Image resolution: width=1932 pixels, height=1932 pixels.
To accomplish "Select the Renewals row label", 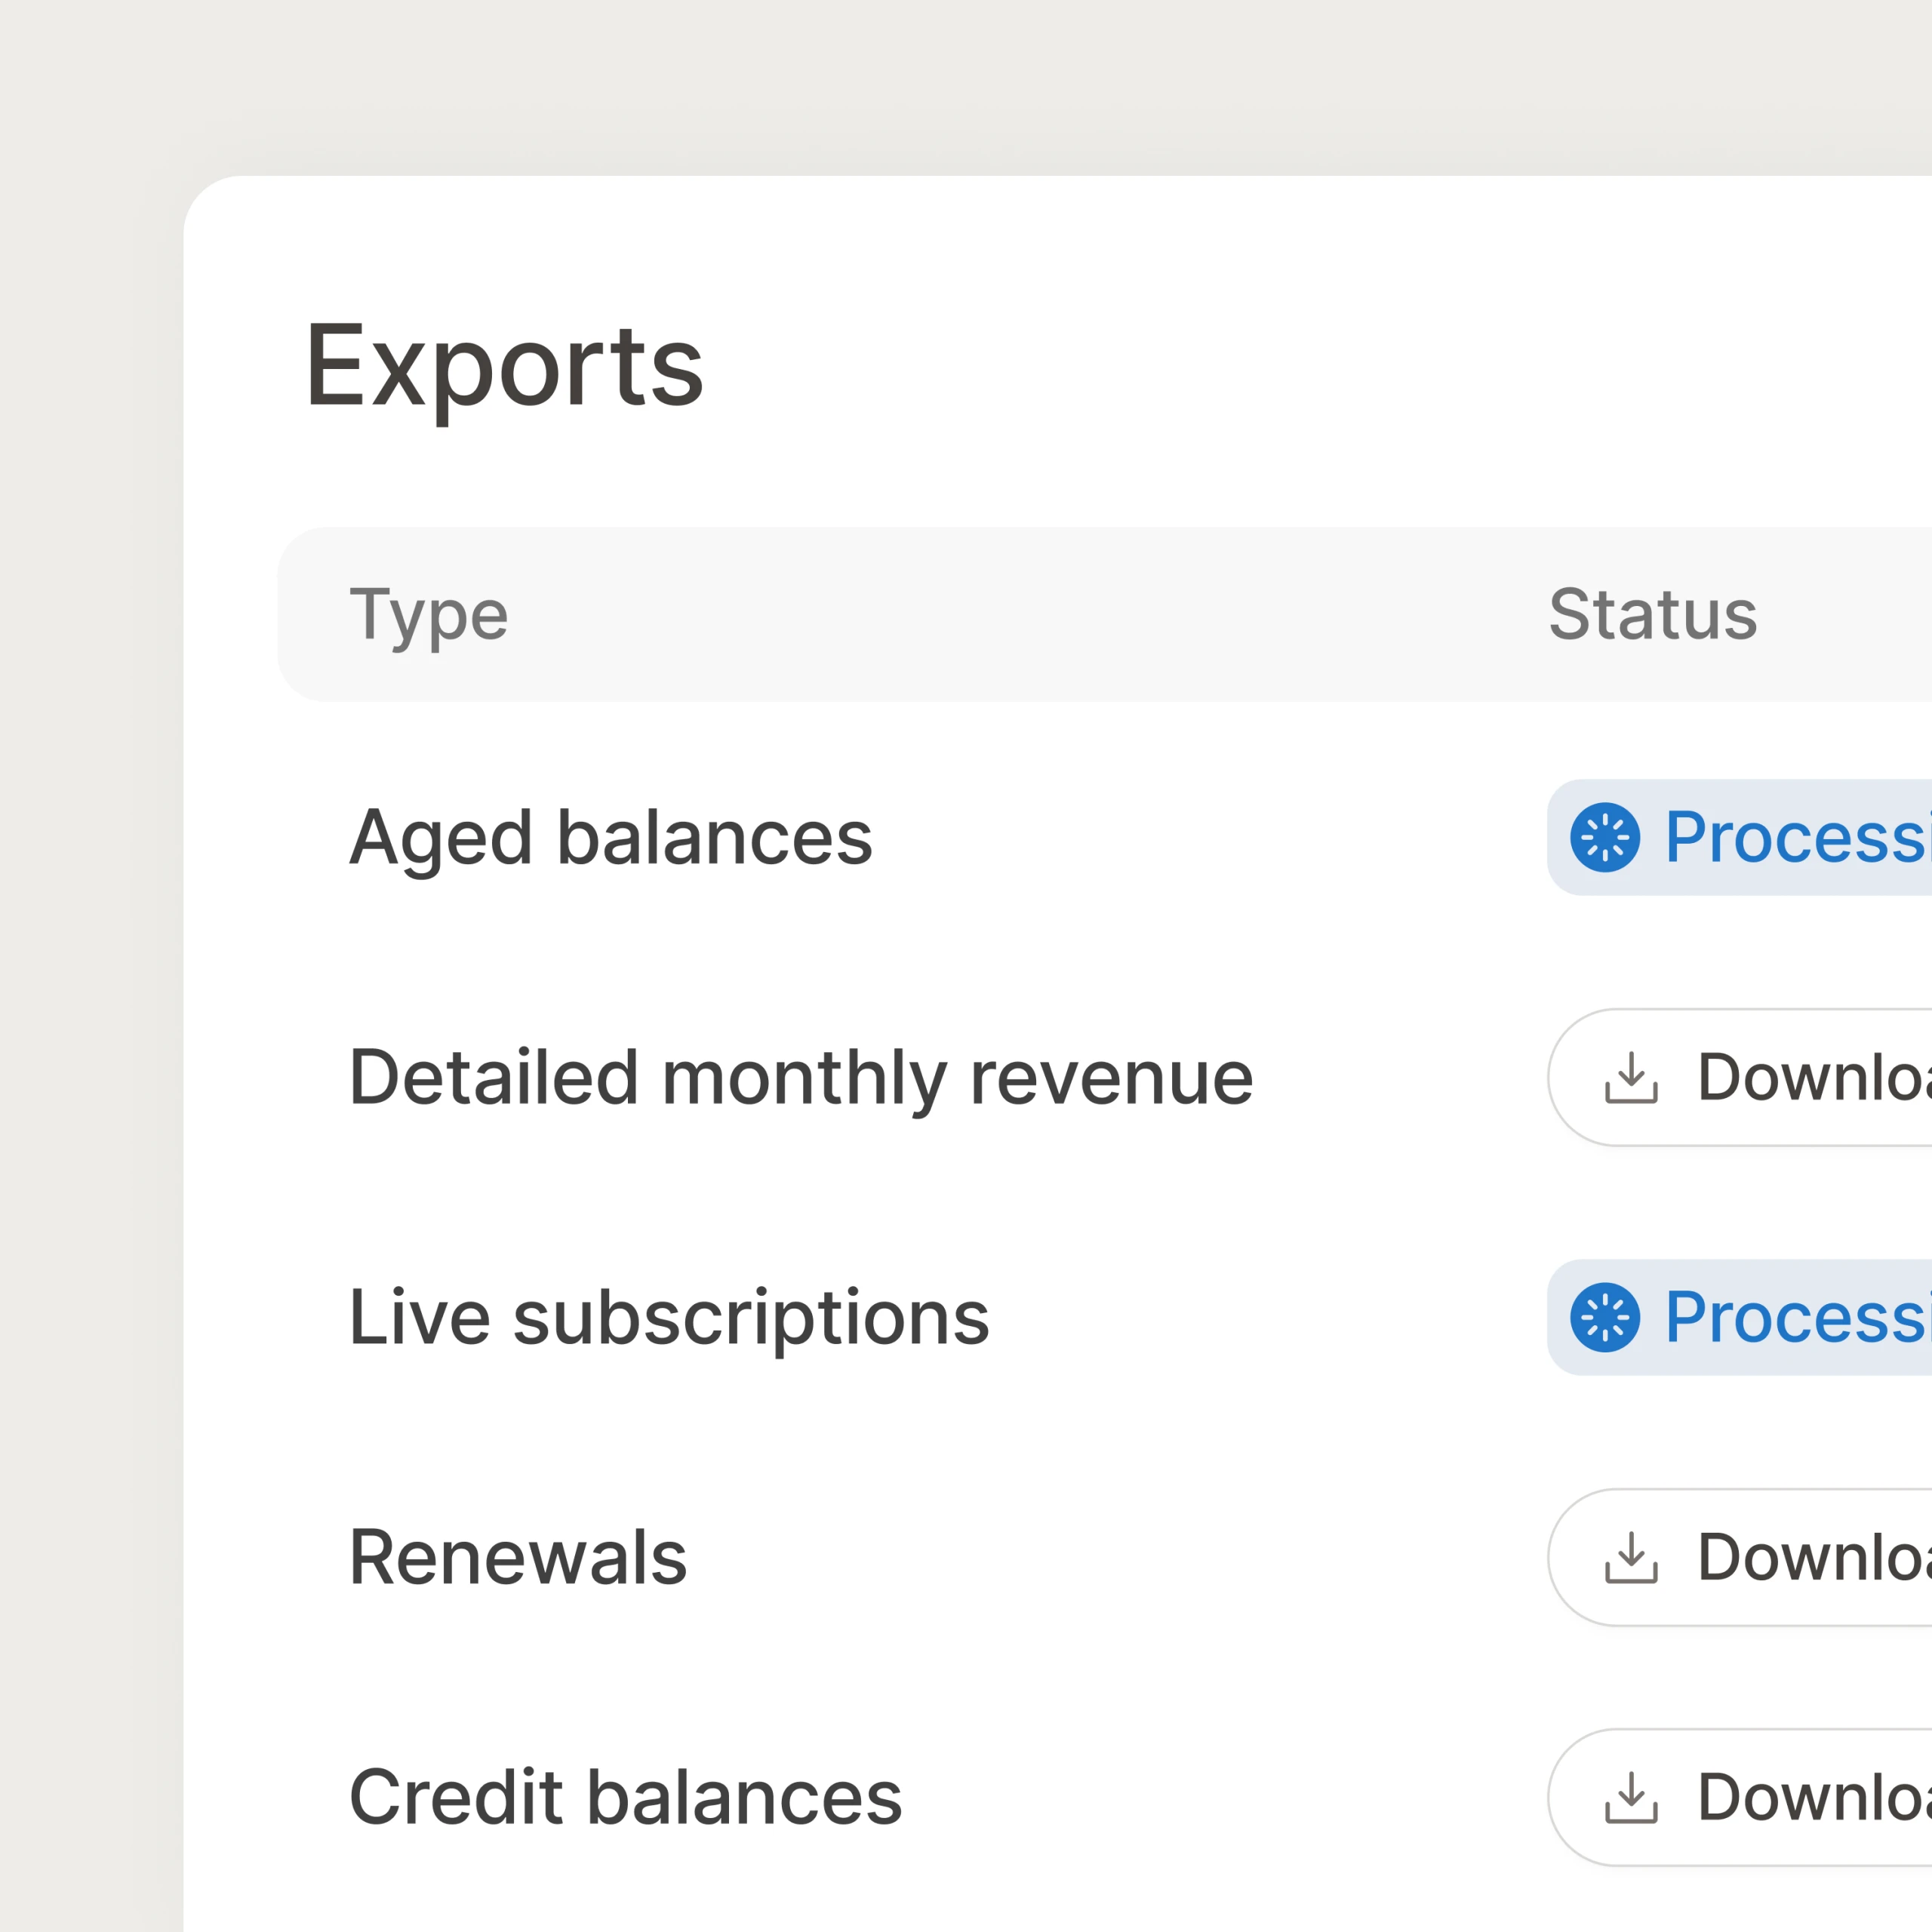I will tap(518, 1558).
